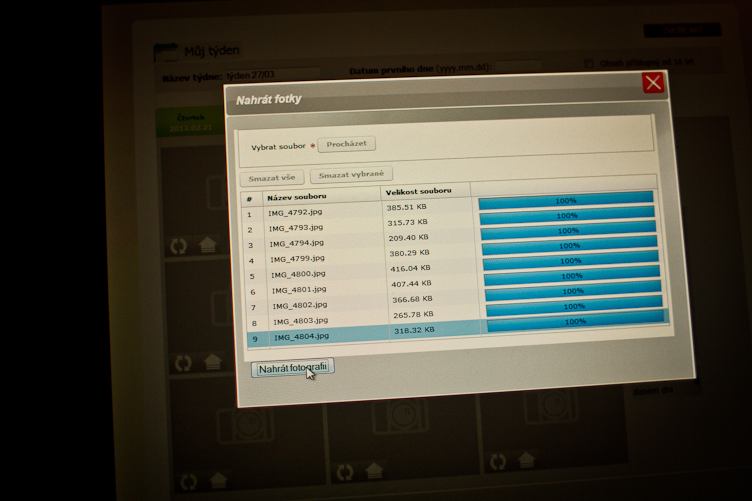Image resolution: width=752 pixels, height=501 pixels.
Task: Click home icon in top-left photo slot
Action: 208,244
